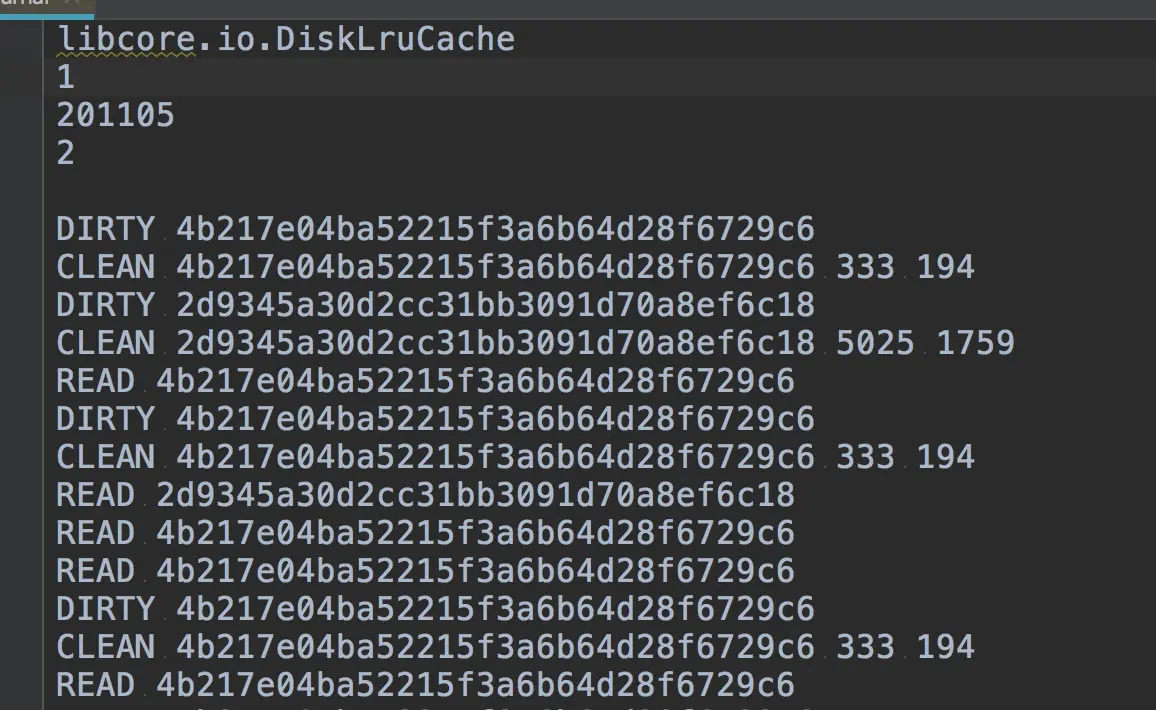This screenshot has width=1156, height=710.
Task: Click the READ line just below READ 2d9345a3
Action: click(x=425, y=533)
